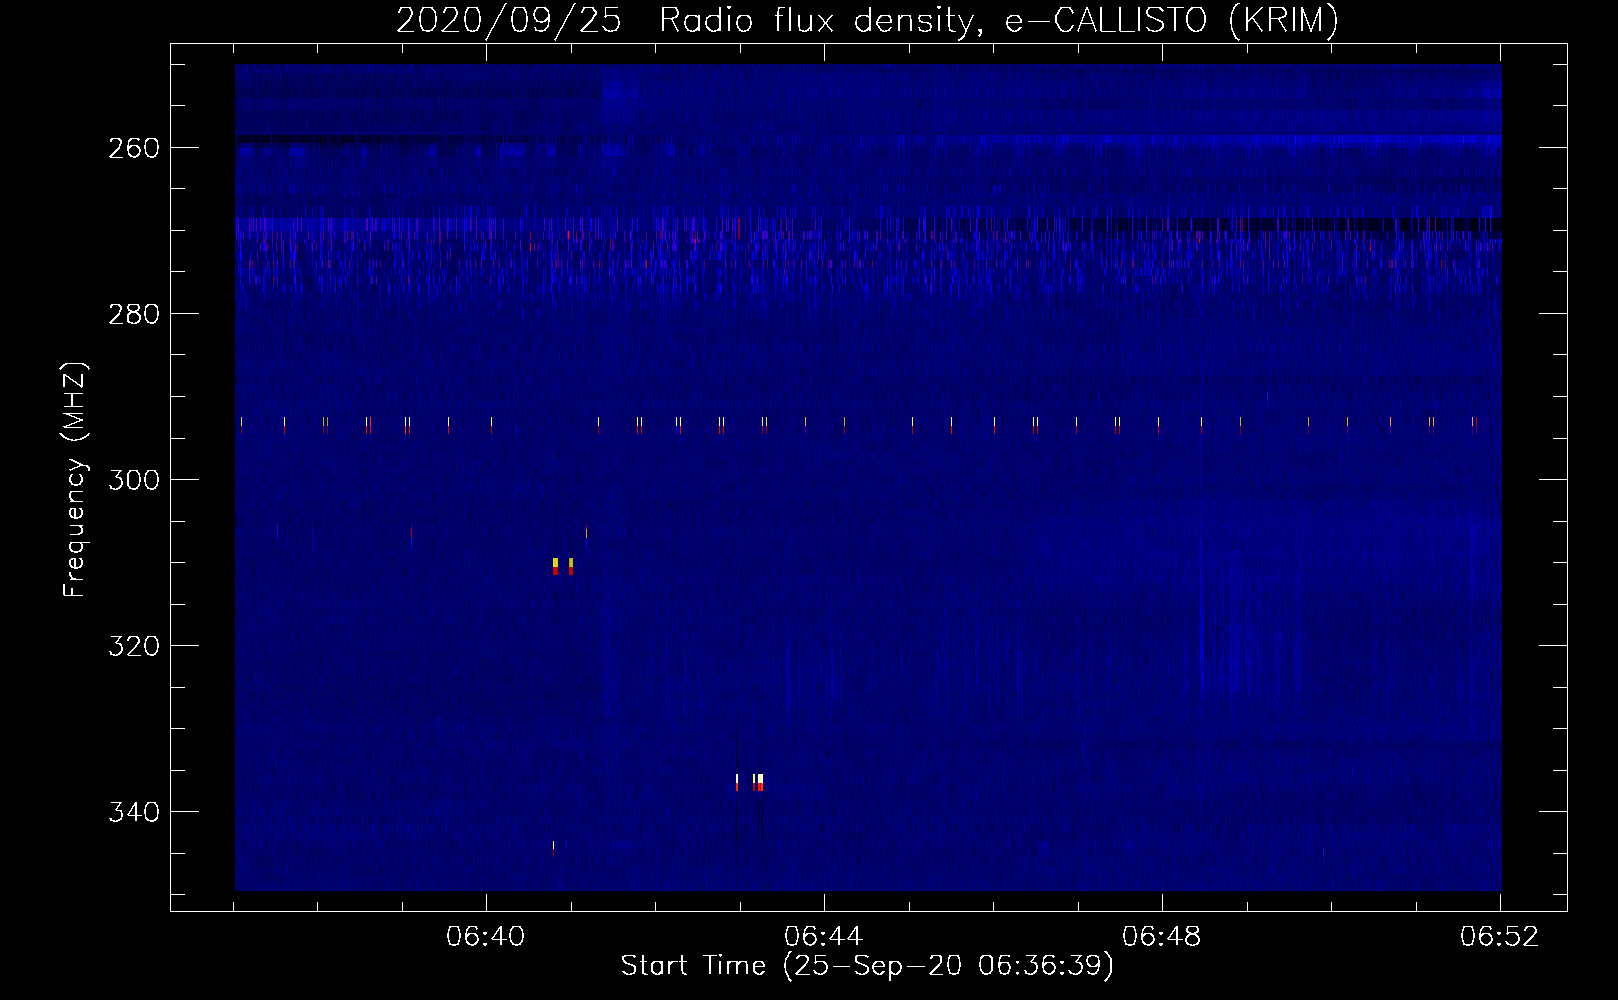Click the white-red burst cluster near 337 MHz
This screenshot has width=1618, height=1000.
pos(750,782)
